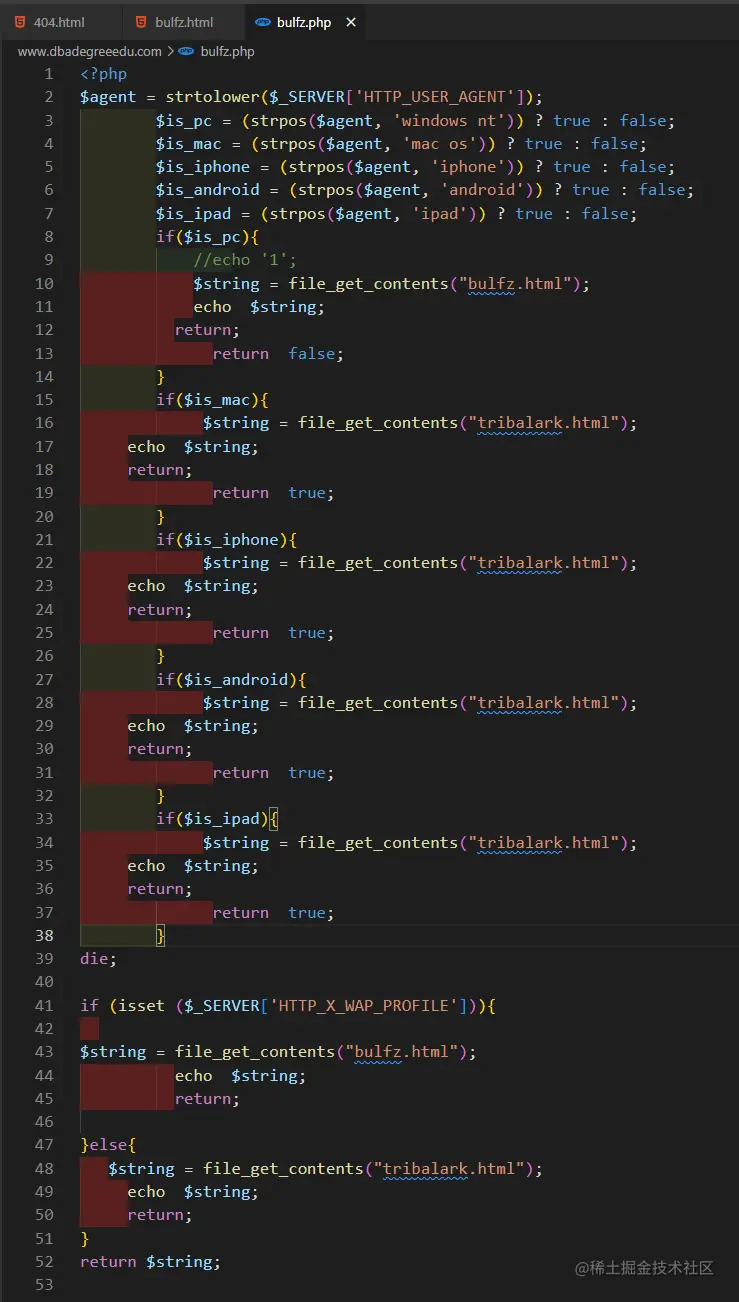Click the HTML5 icon on bulfz.html tab
Screen dimensions: 739x1302
click(x=141, y=22)
